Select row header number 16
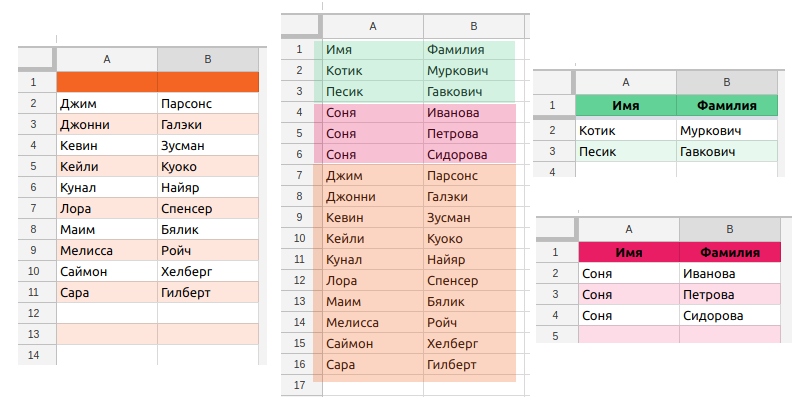This screenshot has width=800, height=400. (x=298, y=365)
